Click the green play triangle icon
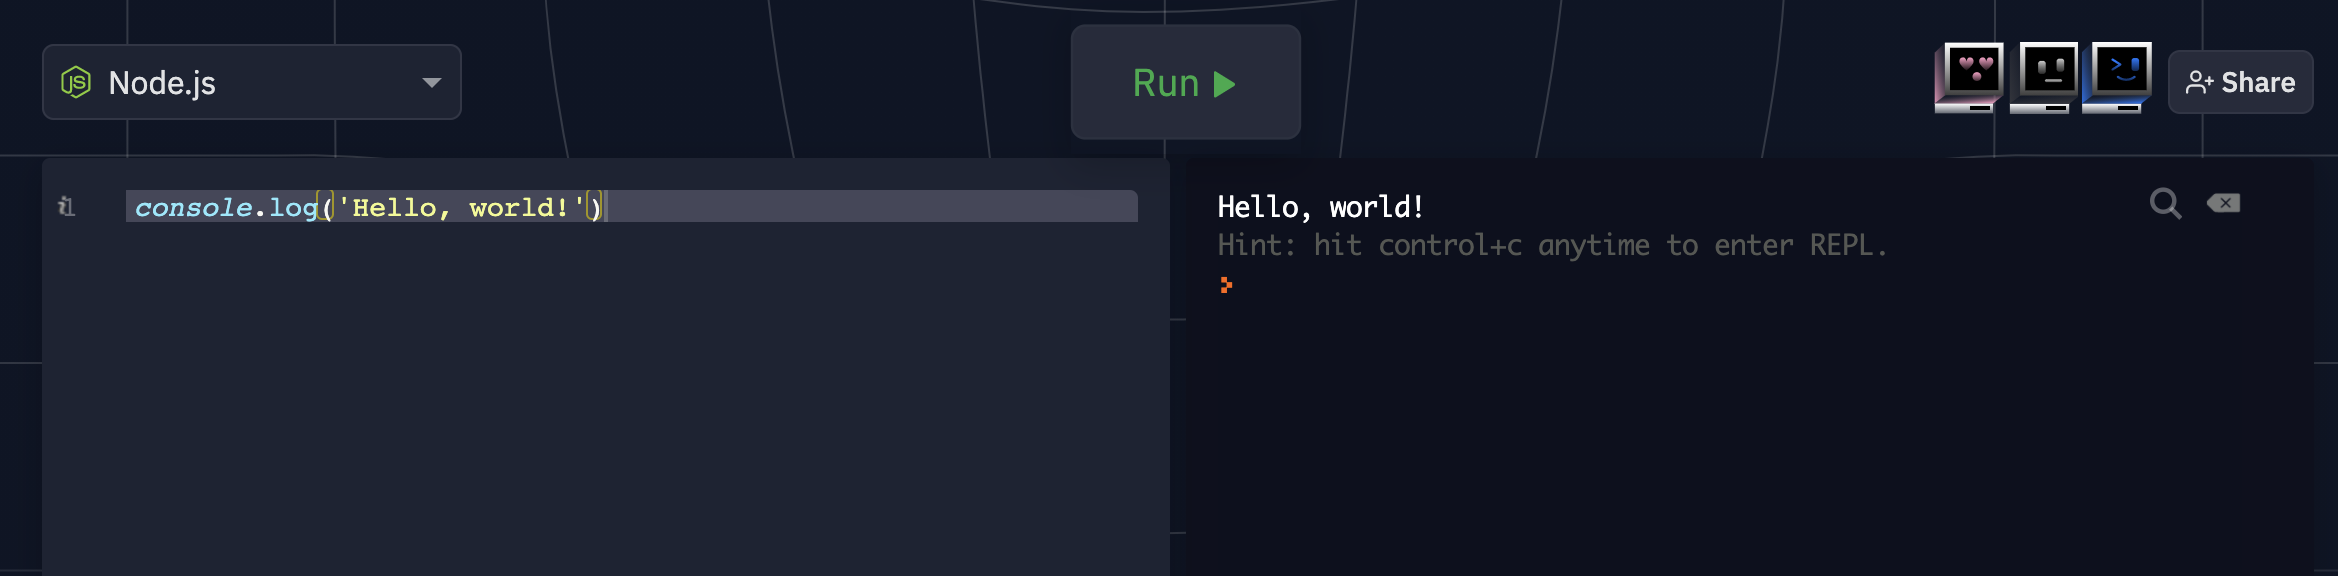Image resolution: width=2338 pixels, height=576 pixels. point(1224,84)
